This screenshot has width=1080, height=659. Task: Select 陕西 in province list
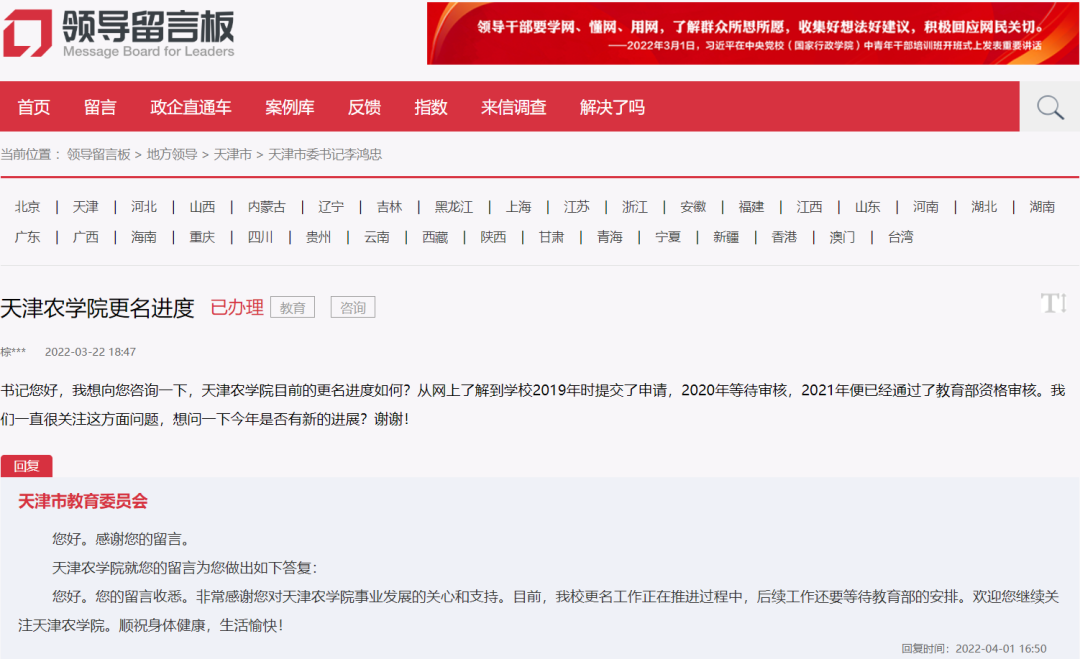point(493,237)
